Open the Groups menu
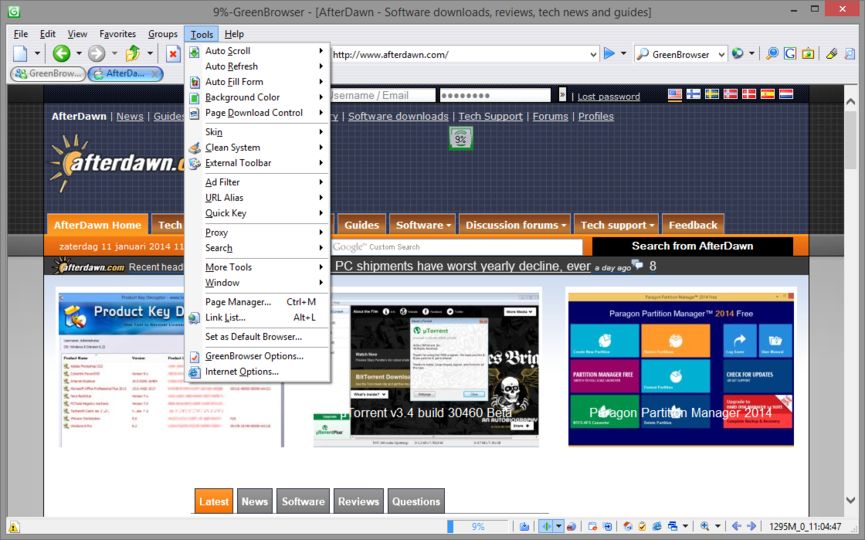This screenshot has height=540, width=865. click(163, 34)
